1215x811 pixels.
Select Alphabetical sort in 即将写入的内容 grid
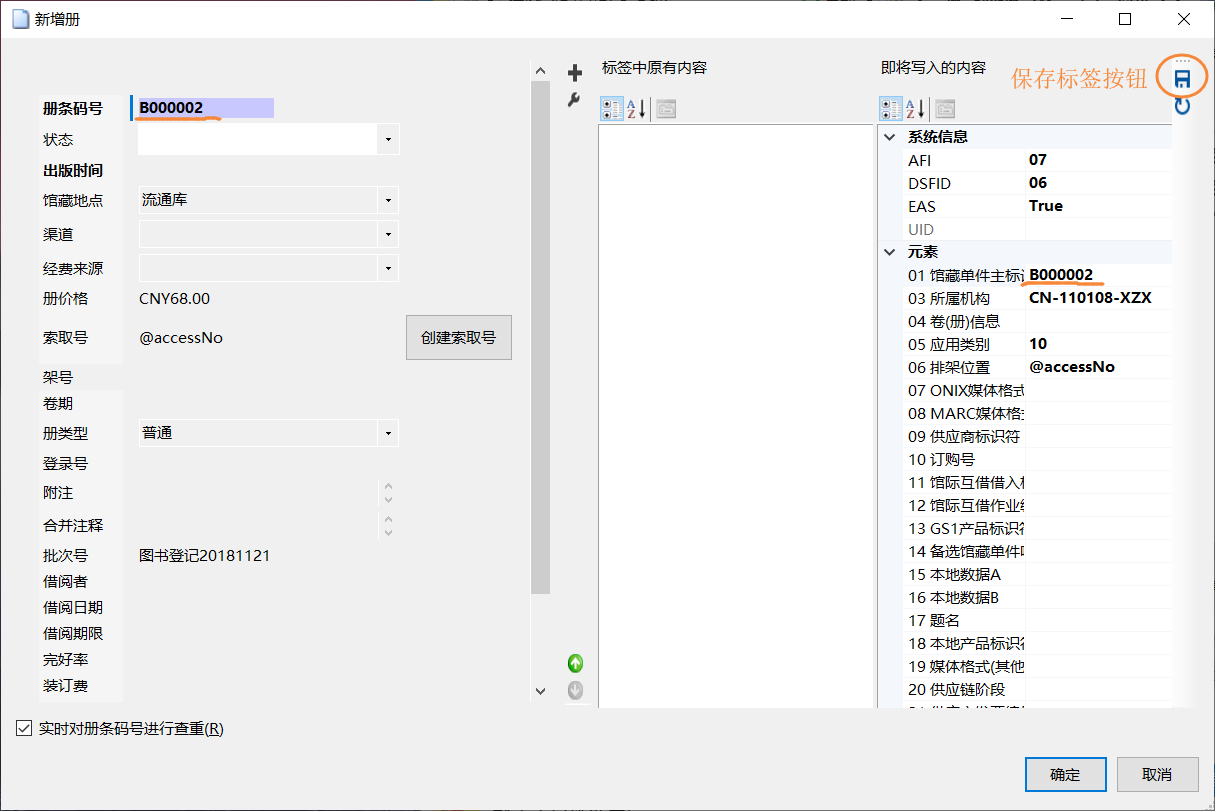coord(915,109)
